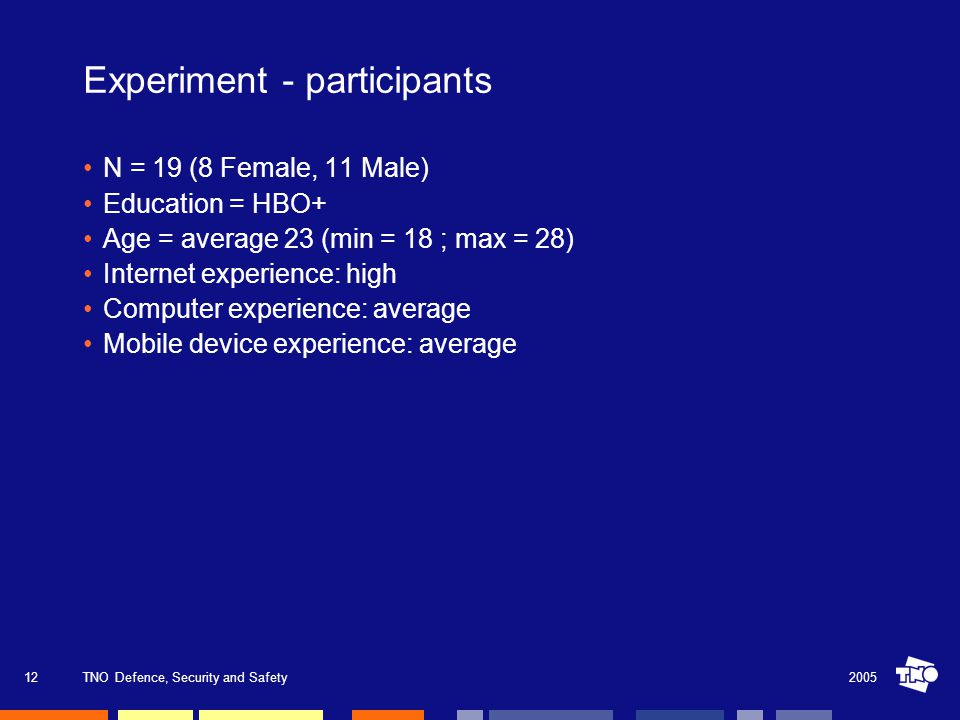This screenshot has height=720, width=960.
Task: Click the 'Age = average 23' bullet
Action: (338, 238)
